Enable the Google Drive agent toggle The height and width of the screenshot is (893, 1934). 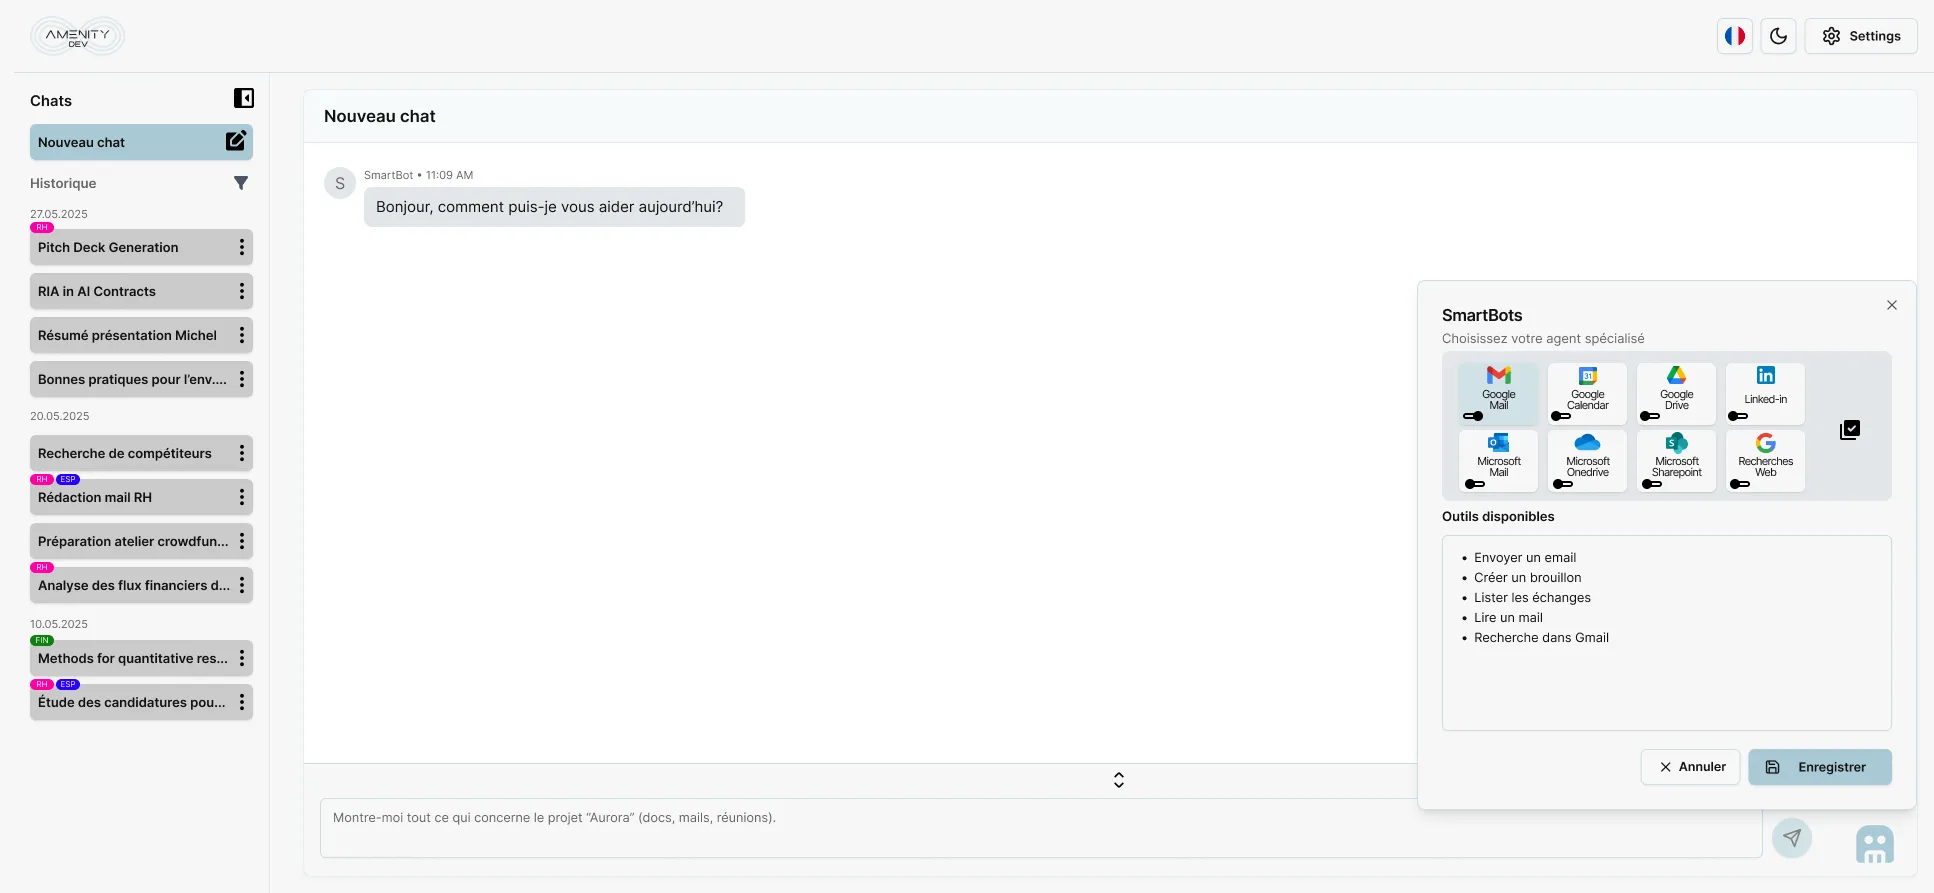[1650, 416]
